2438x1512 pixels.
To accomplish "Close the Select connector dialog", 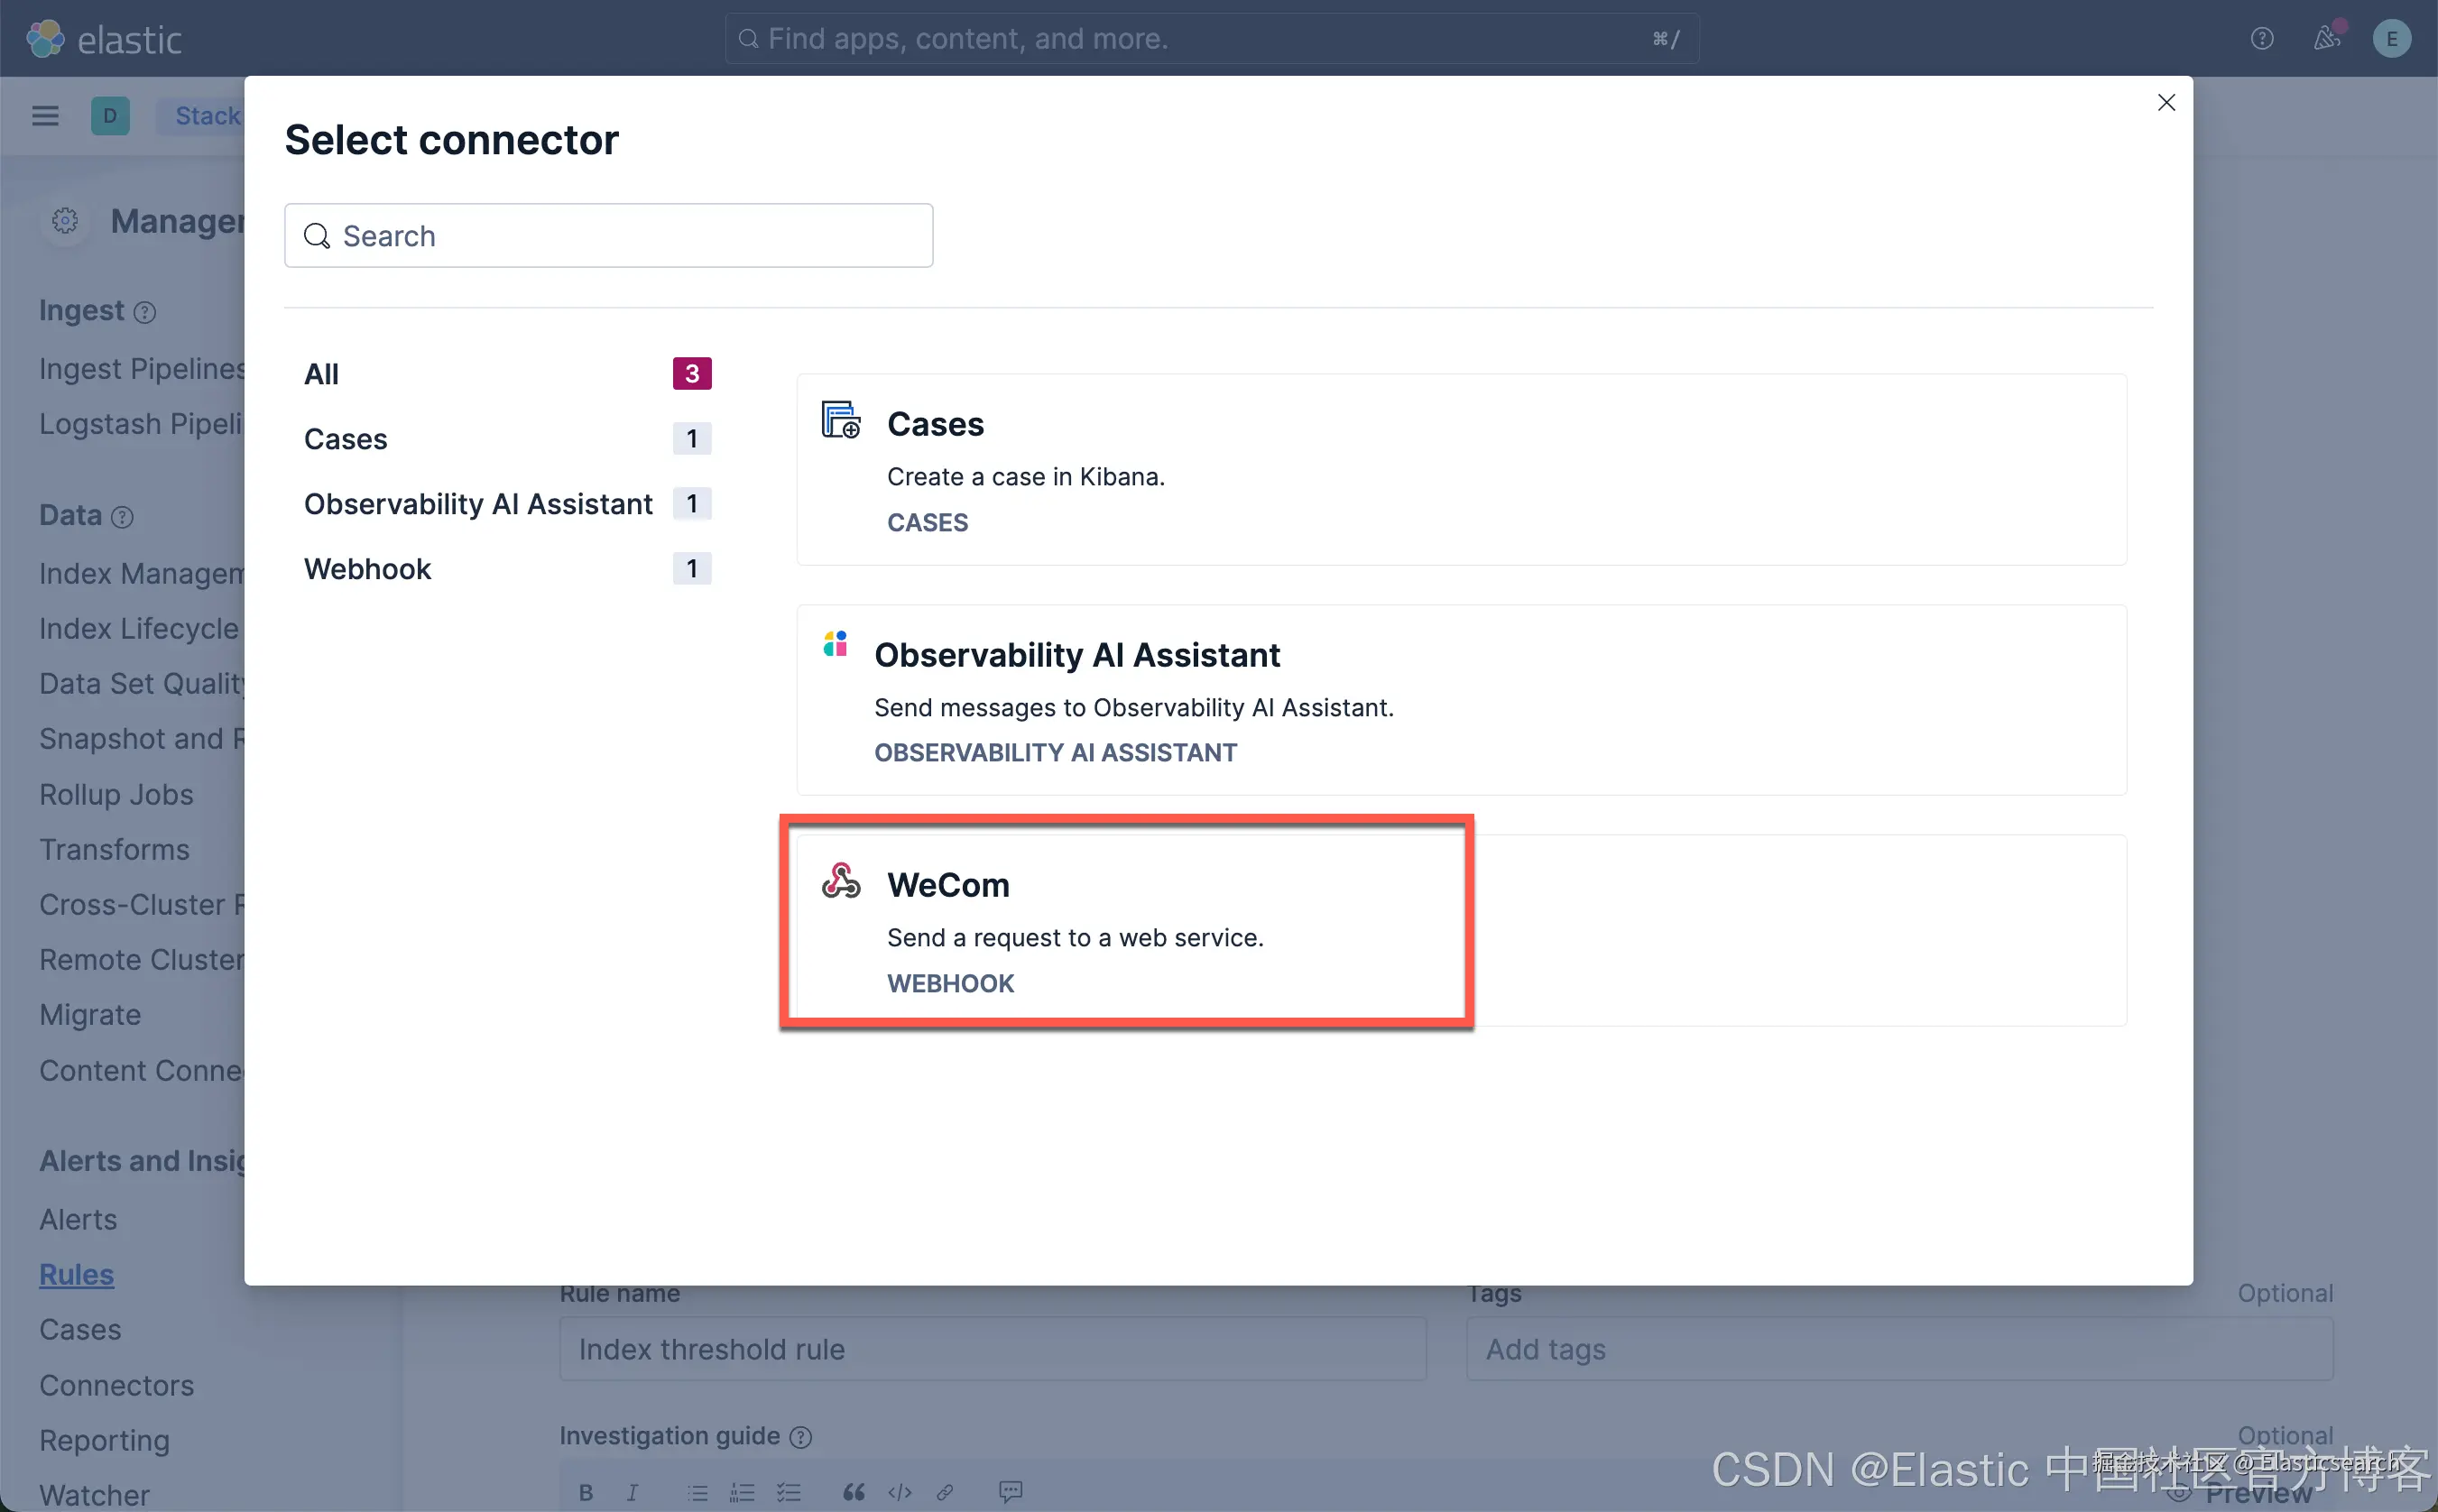I will pyautogui.click(x=2166, y=103).
